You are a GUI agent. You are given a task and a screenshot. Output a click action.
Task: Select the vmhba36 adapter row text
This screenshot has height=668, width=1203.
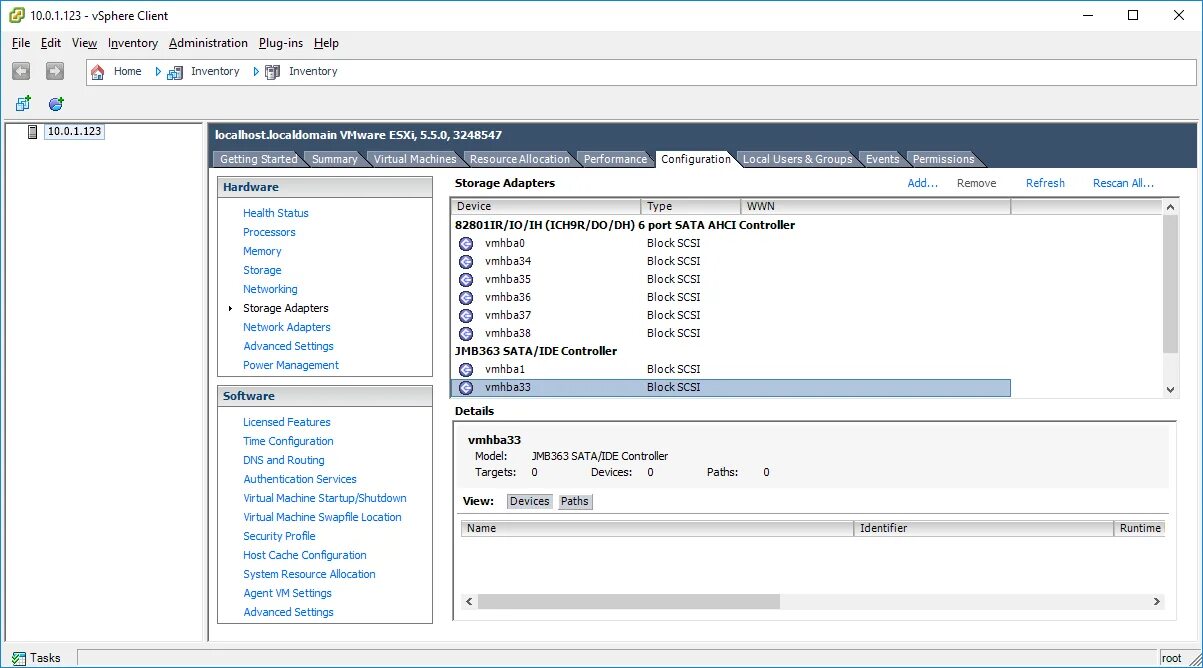508,298
